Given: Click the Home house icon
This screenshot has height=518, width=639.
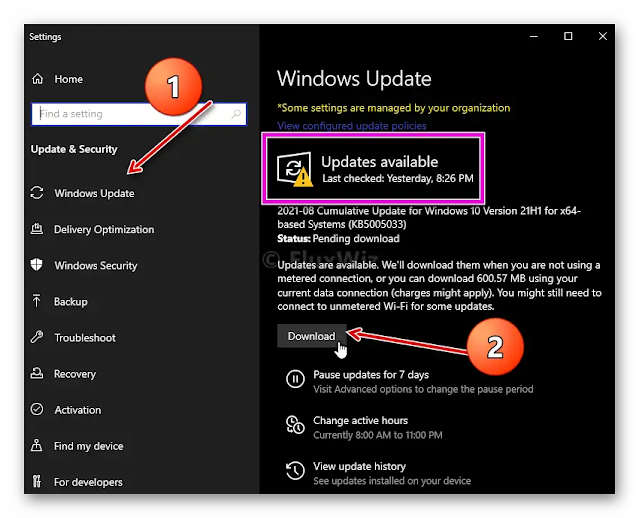Looking at the screenshot, I should [37, 79].
